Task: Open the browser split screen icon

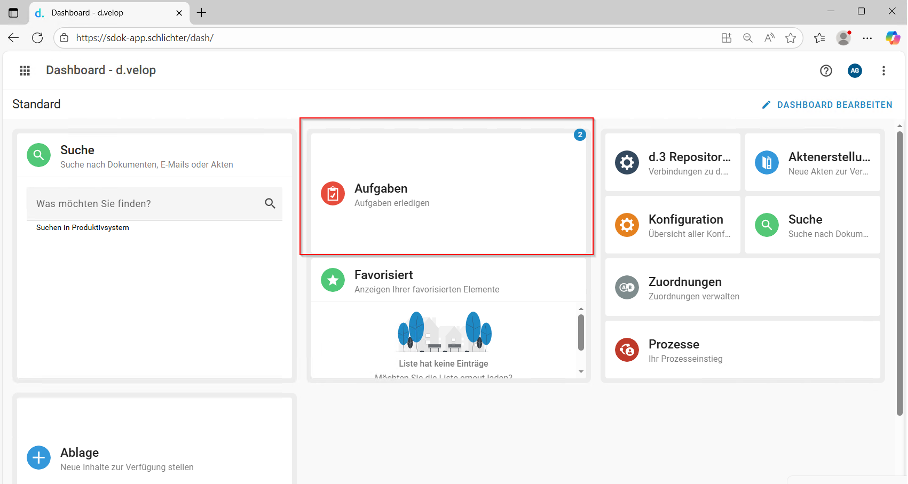Action: click(x=726, y=38)
